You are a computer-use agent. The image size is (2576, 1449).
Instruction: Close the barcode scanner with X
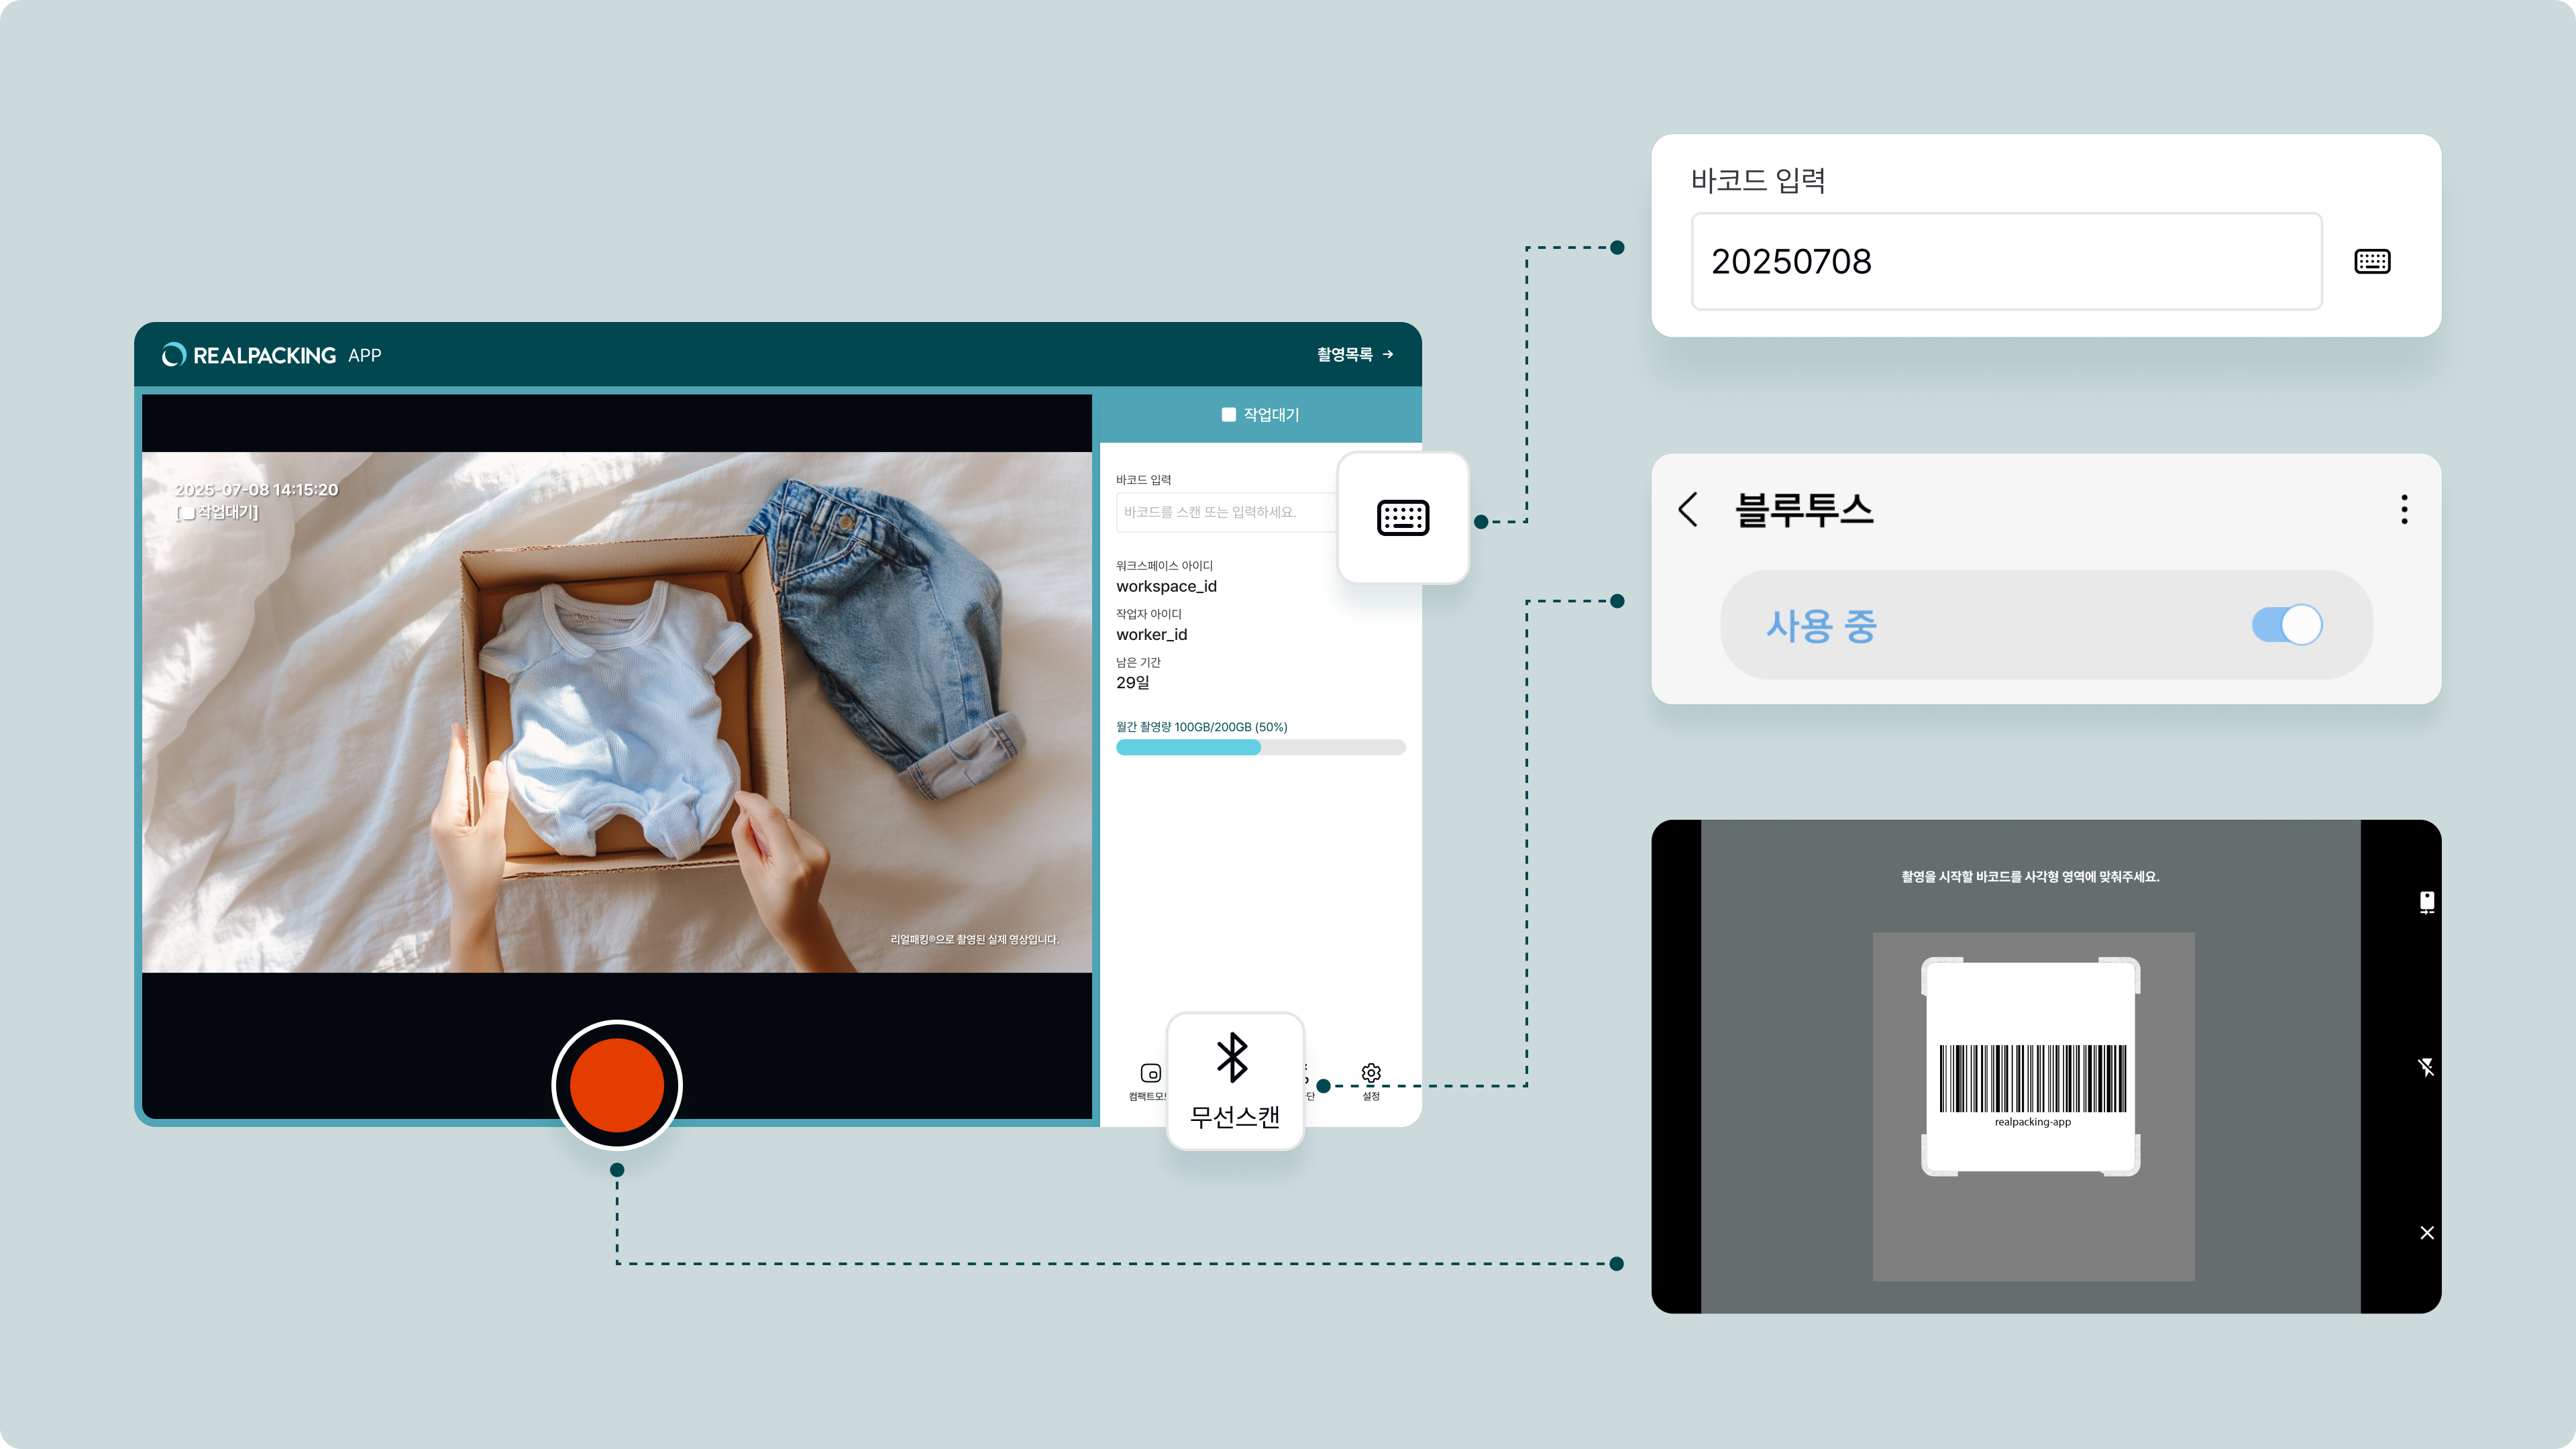coord(2426,1232)
